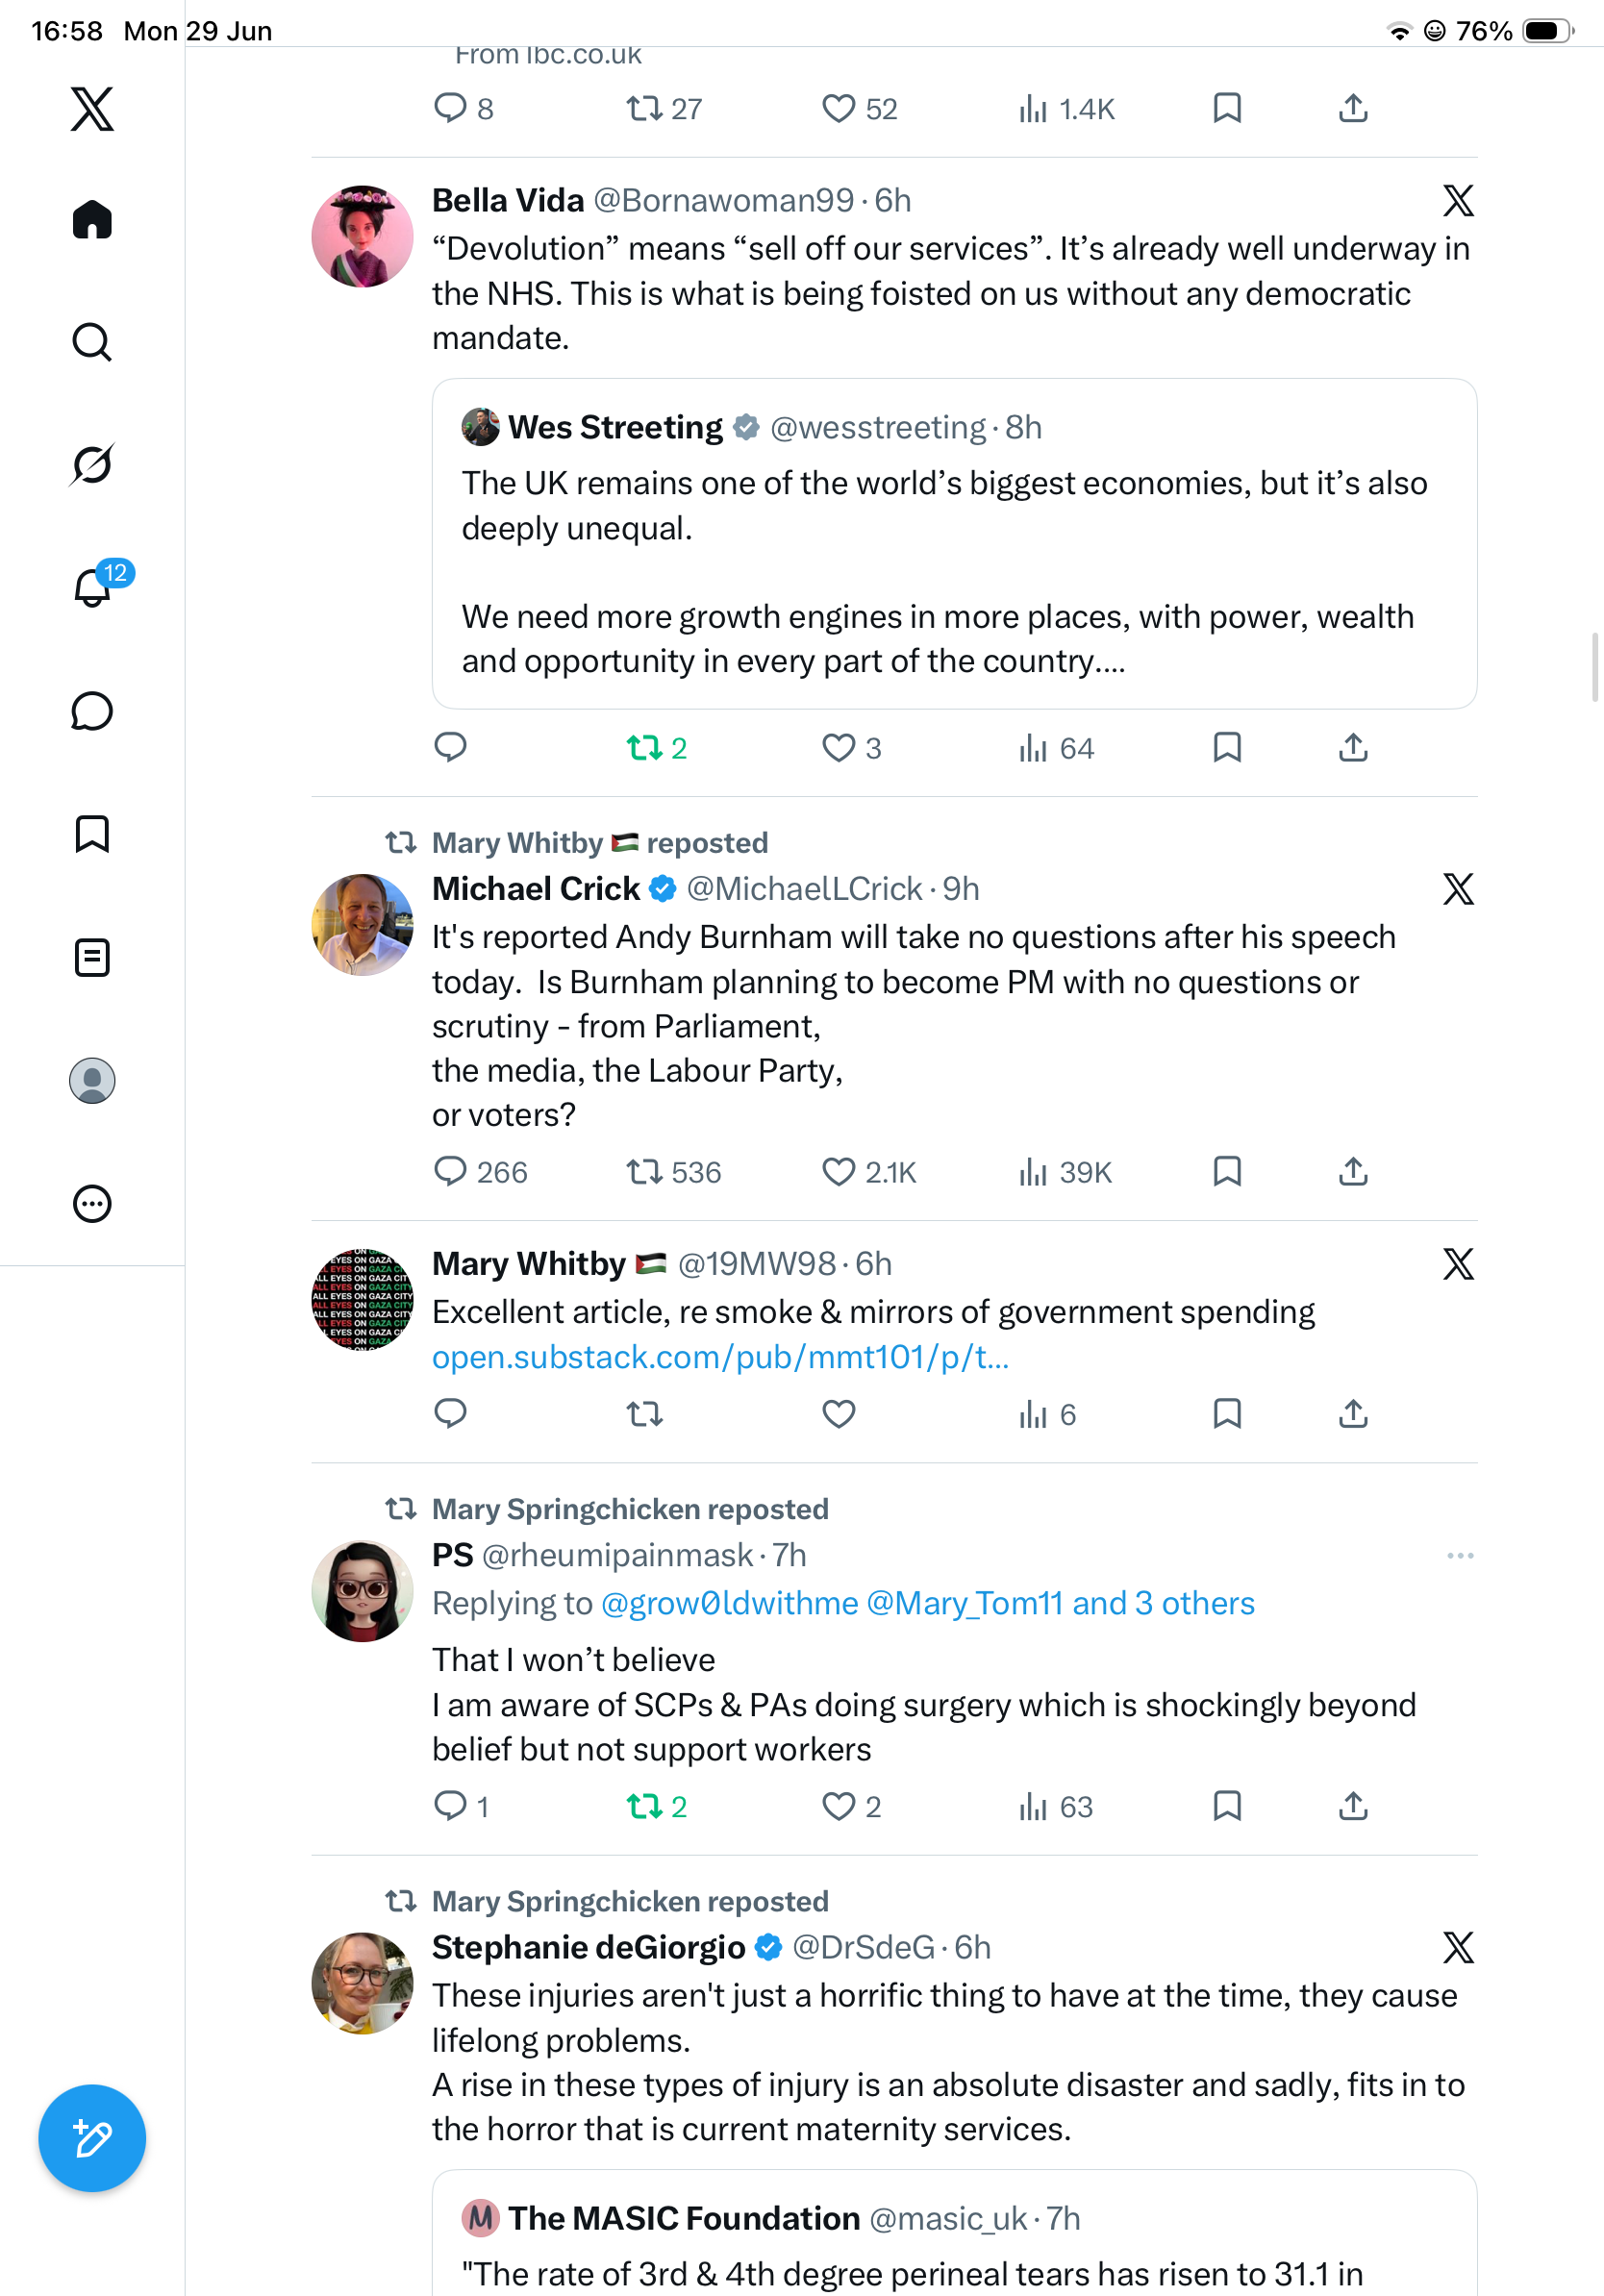This screenshot has width=1604, height=2296.
Task: Open more options on PS's reply
Action: 1460,1555
